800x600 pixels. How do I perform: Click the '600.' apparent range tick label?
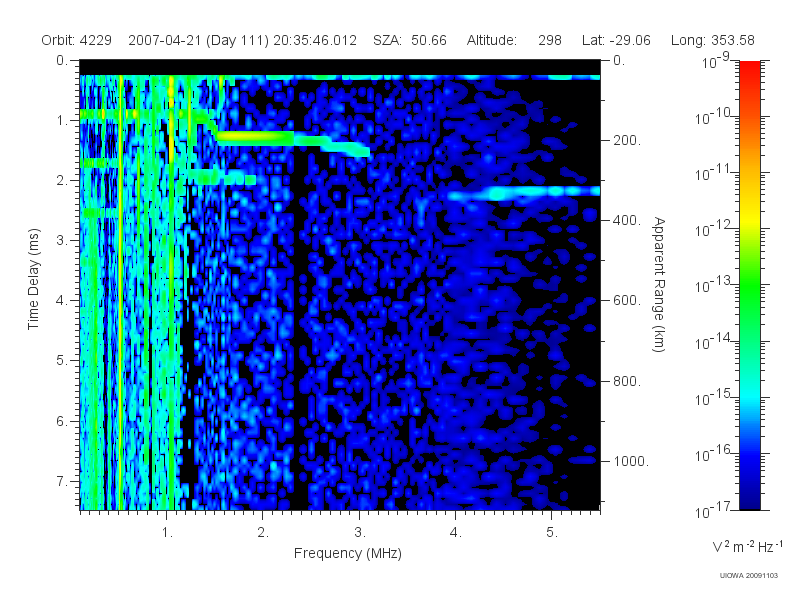pyautogui.click(x=627, y=301)
